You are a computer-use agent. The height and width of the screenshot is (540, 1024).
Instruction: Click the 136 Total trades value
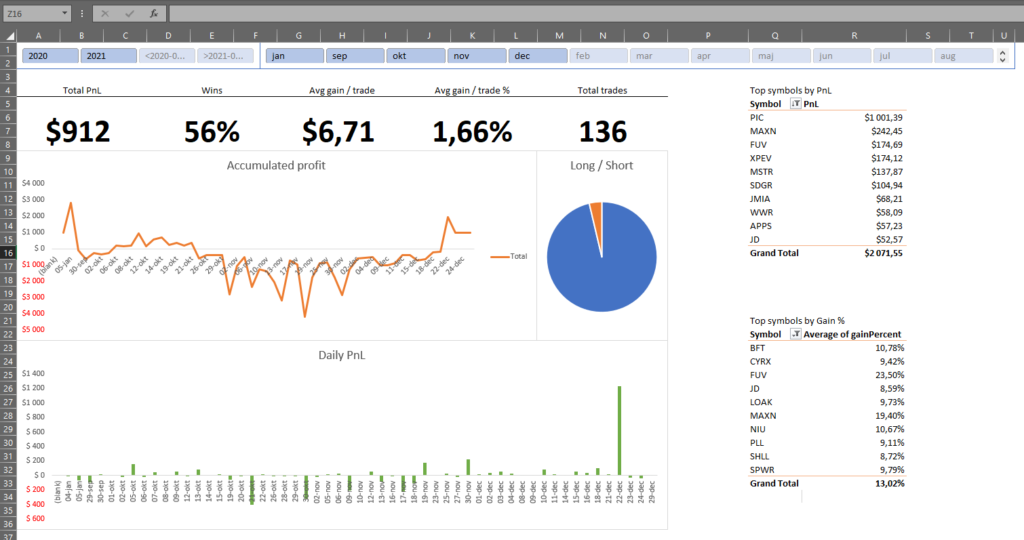tap(603, 131)
